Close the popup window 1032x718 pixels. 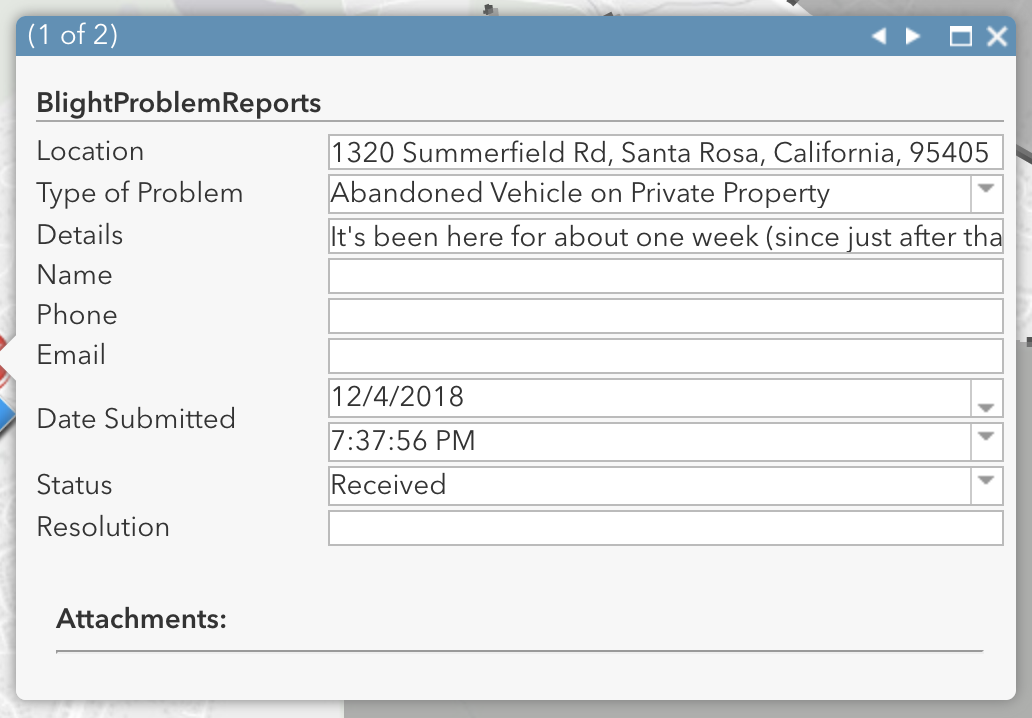click(x=996, y=37)
